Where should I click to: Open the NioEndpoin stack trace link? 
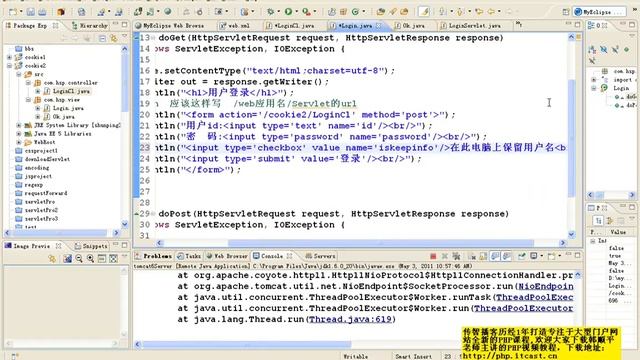pos(546,286)
